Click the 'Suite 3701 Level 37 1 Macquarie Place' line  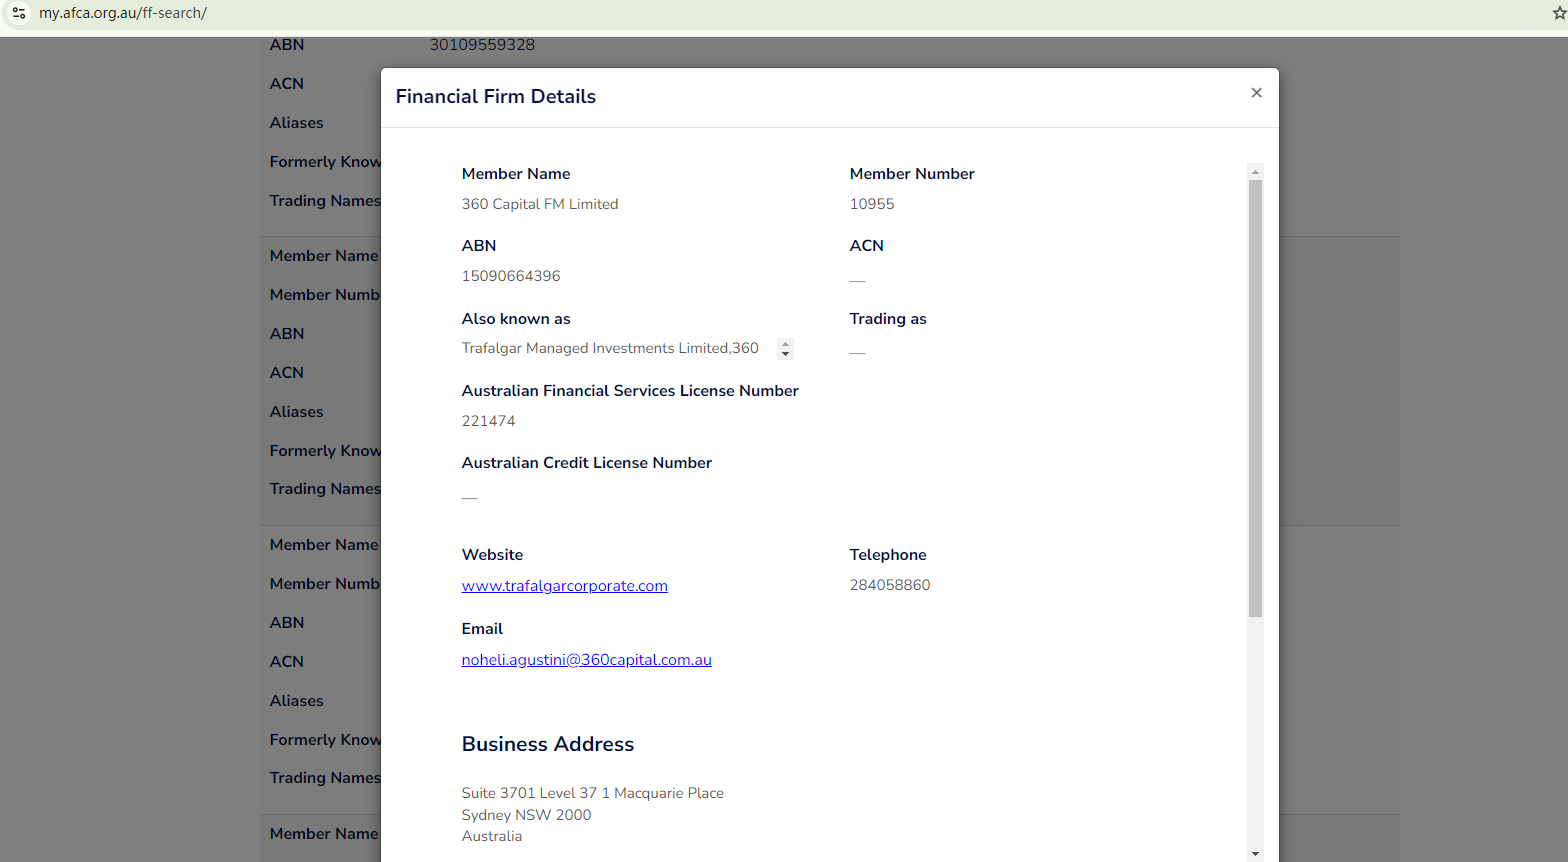593,793
